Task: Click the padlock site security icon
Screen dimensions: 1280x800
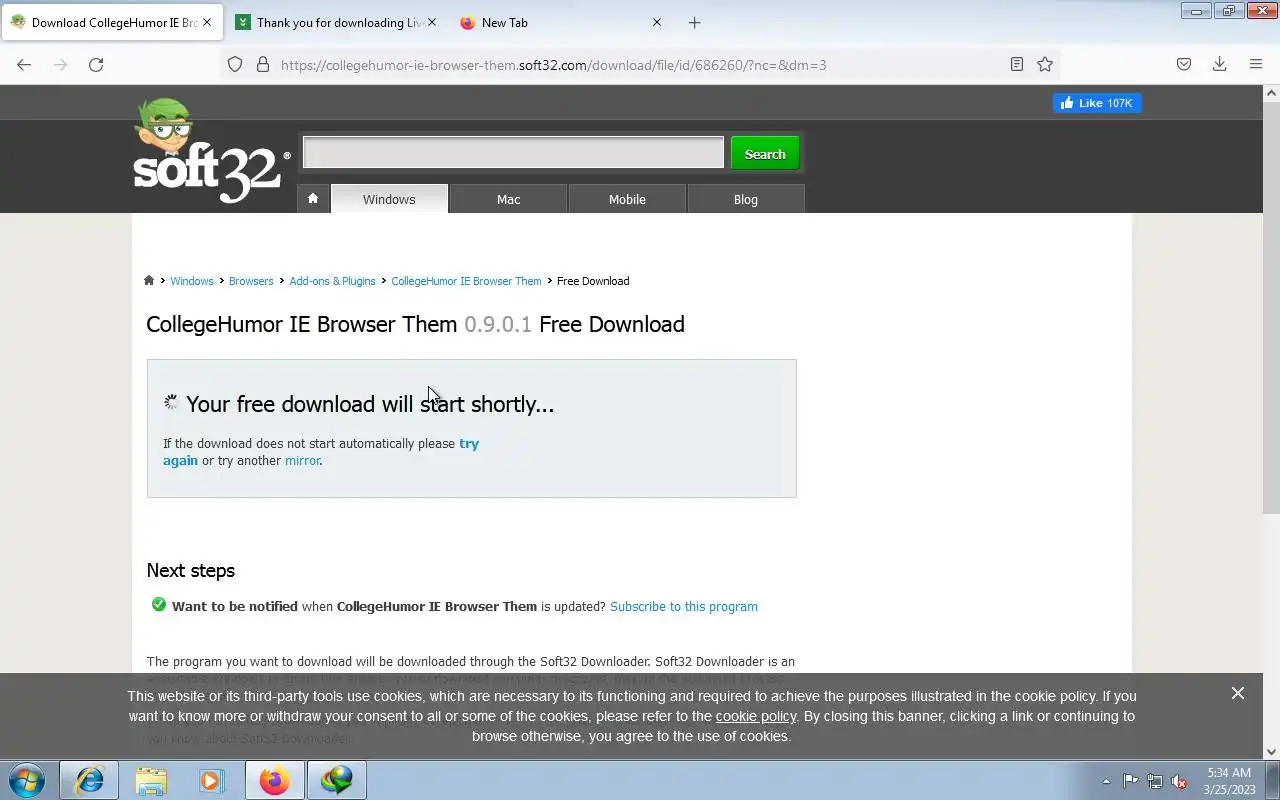Action: (263, 64)
